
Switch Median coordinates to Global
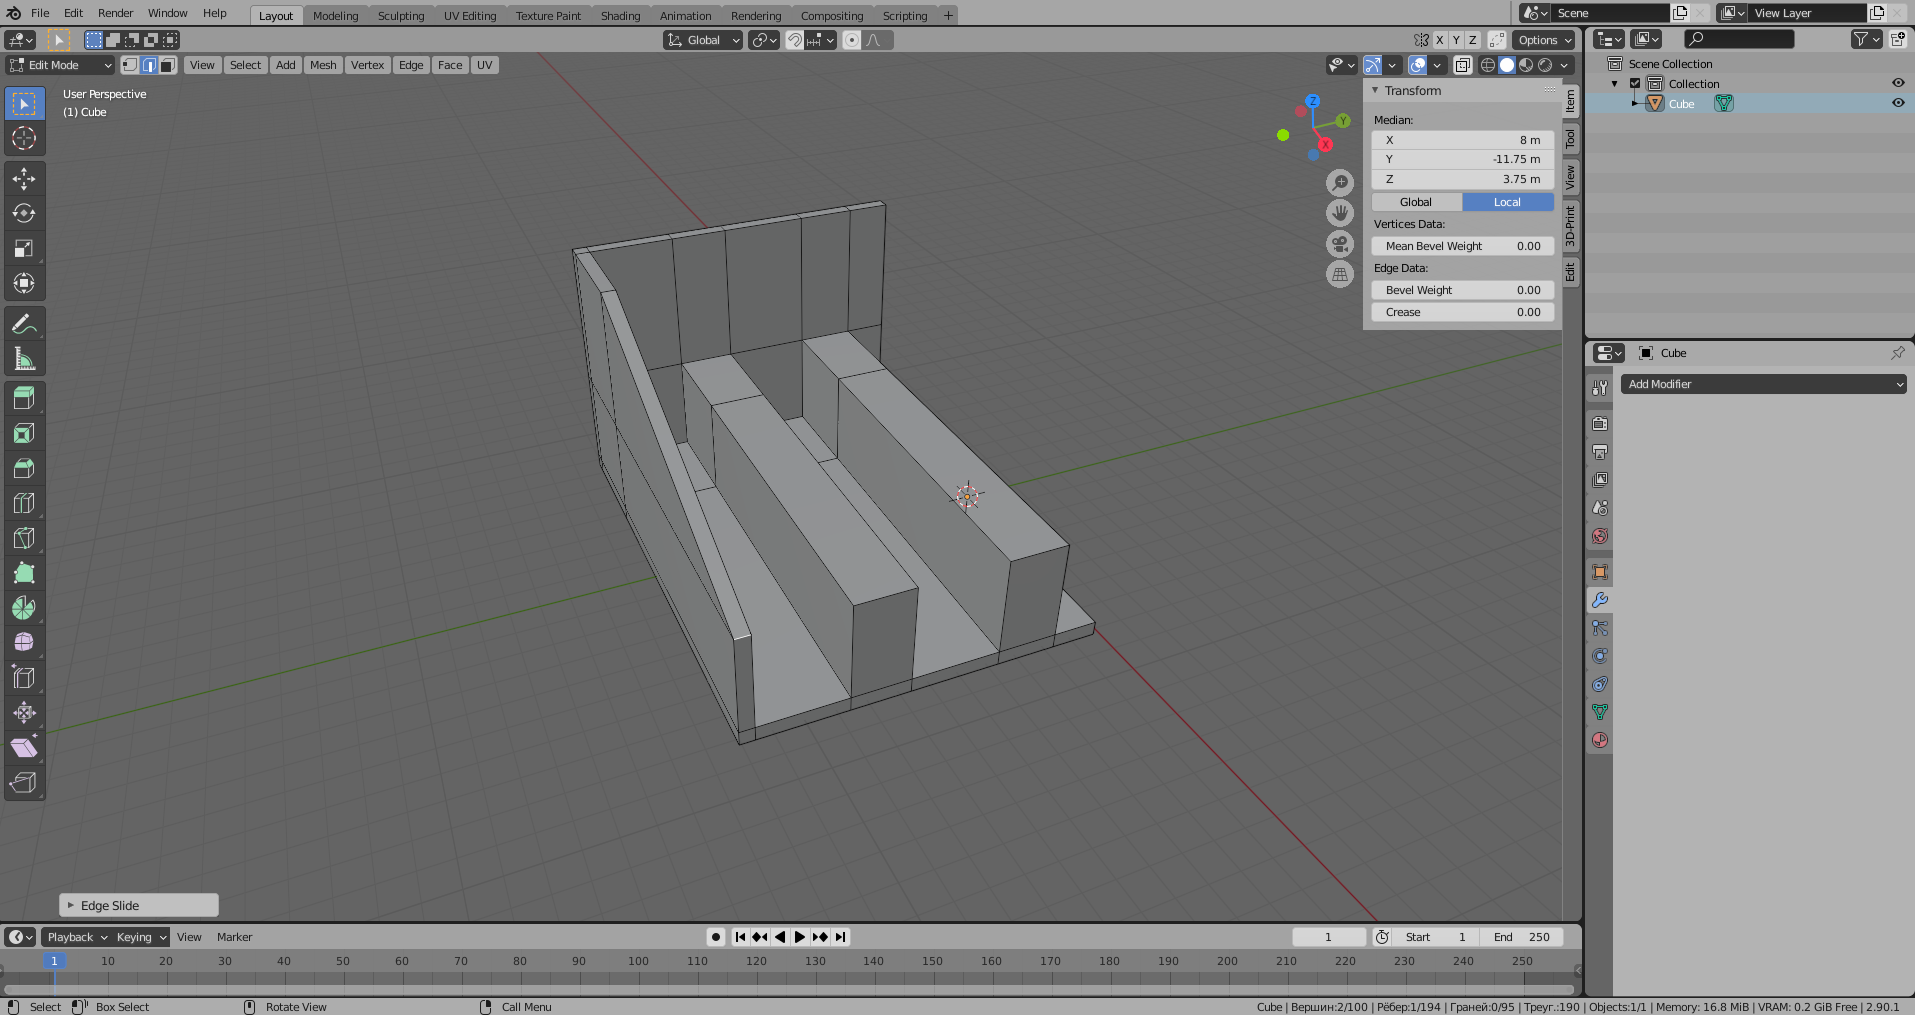[1416, 202]
